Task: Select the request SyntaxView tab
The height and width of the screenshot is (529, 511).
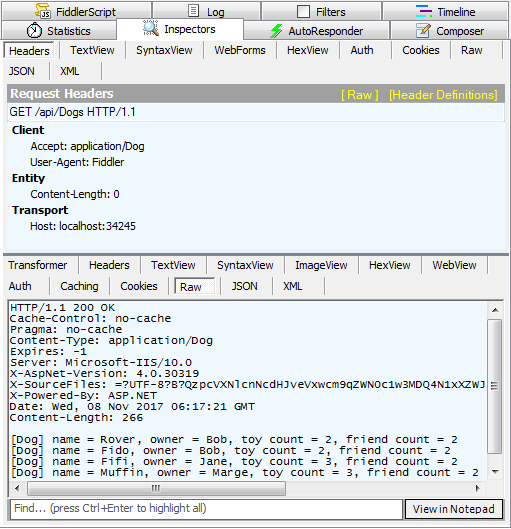Action: point(164,50)
